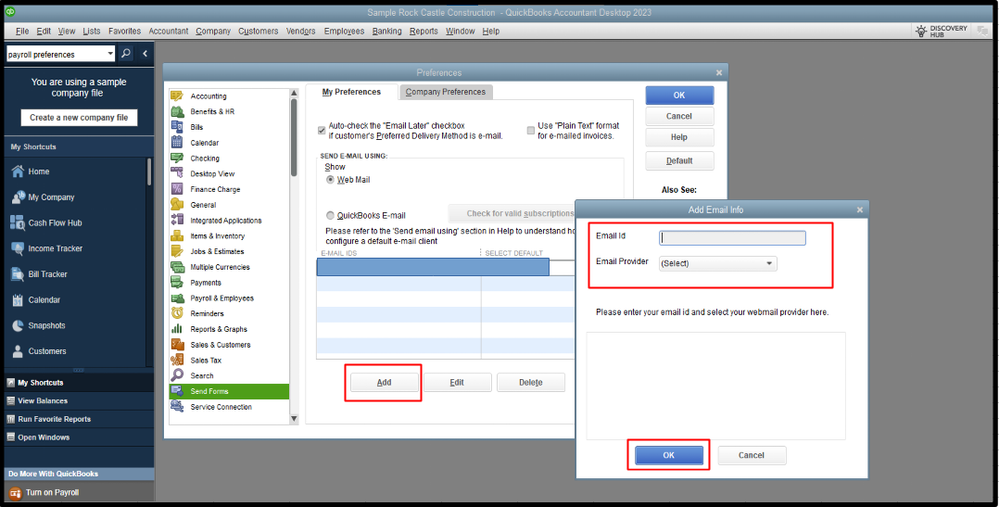Click the Sales & Customers icon

pos(177,345)
